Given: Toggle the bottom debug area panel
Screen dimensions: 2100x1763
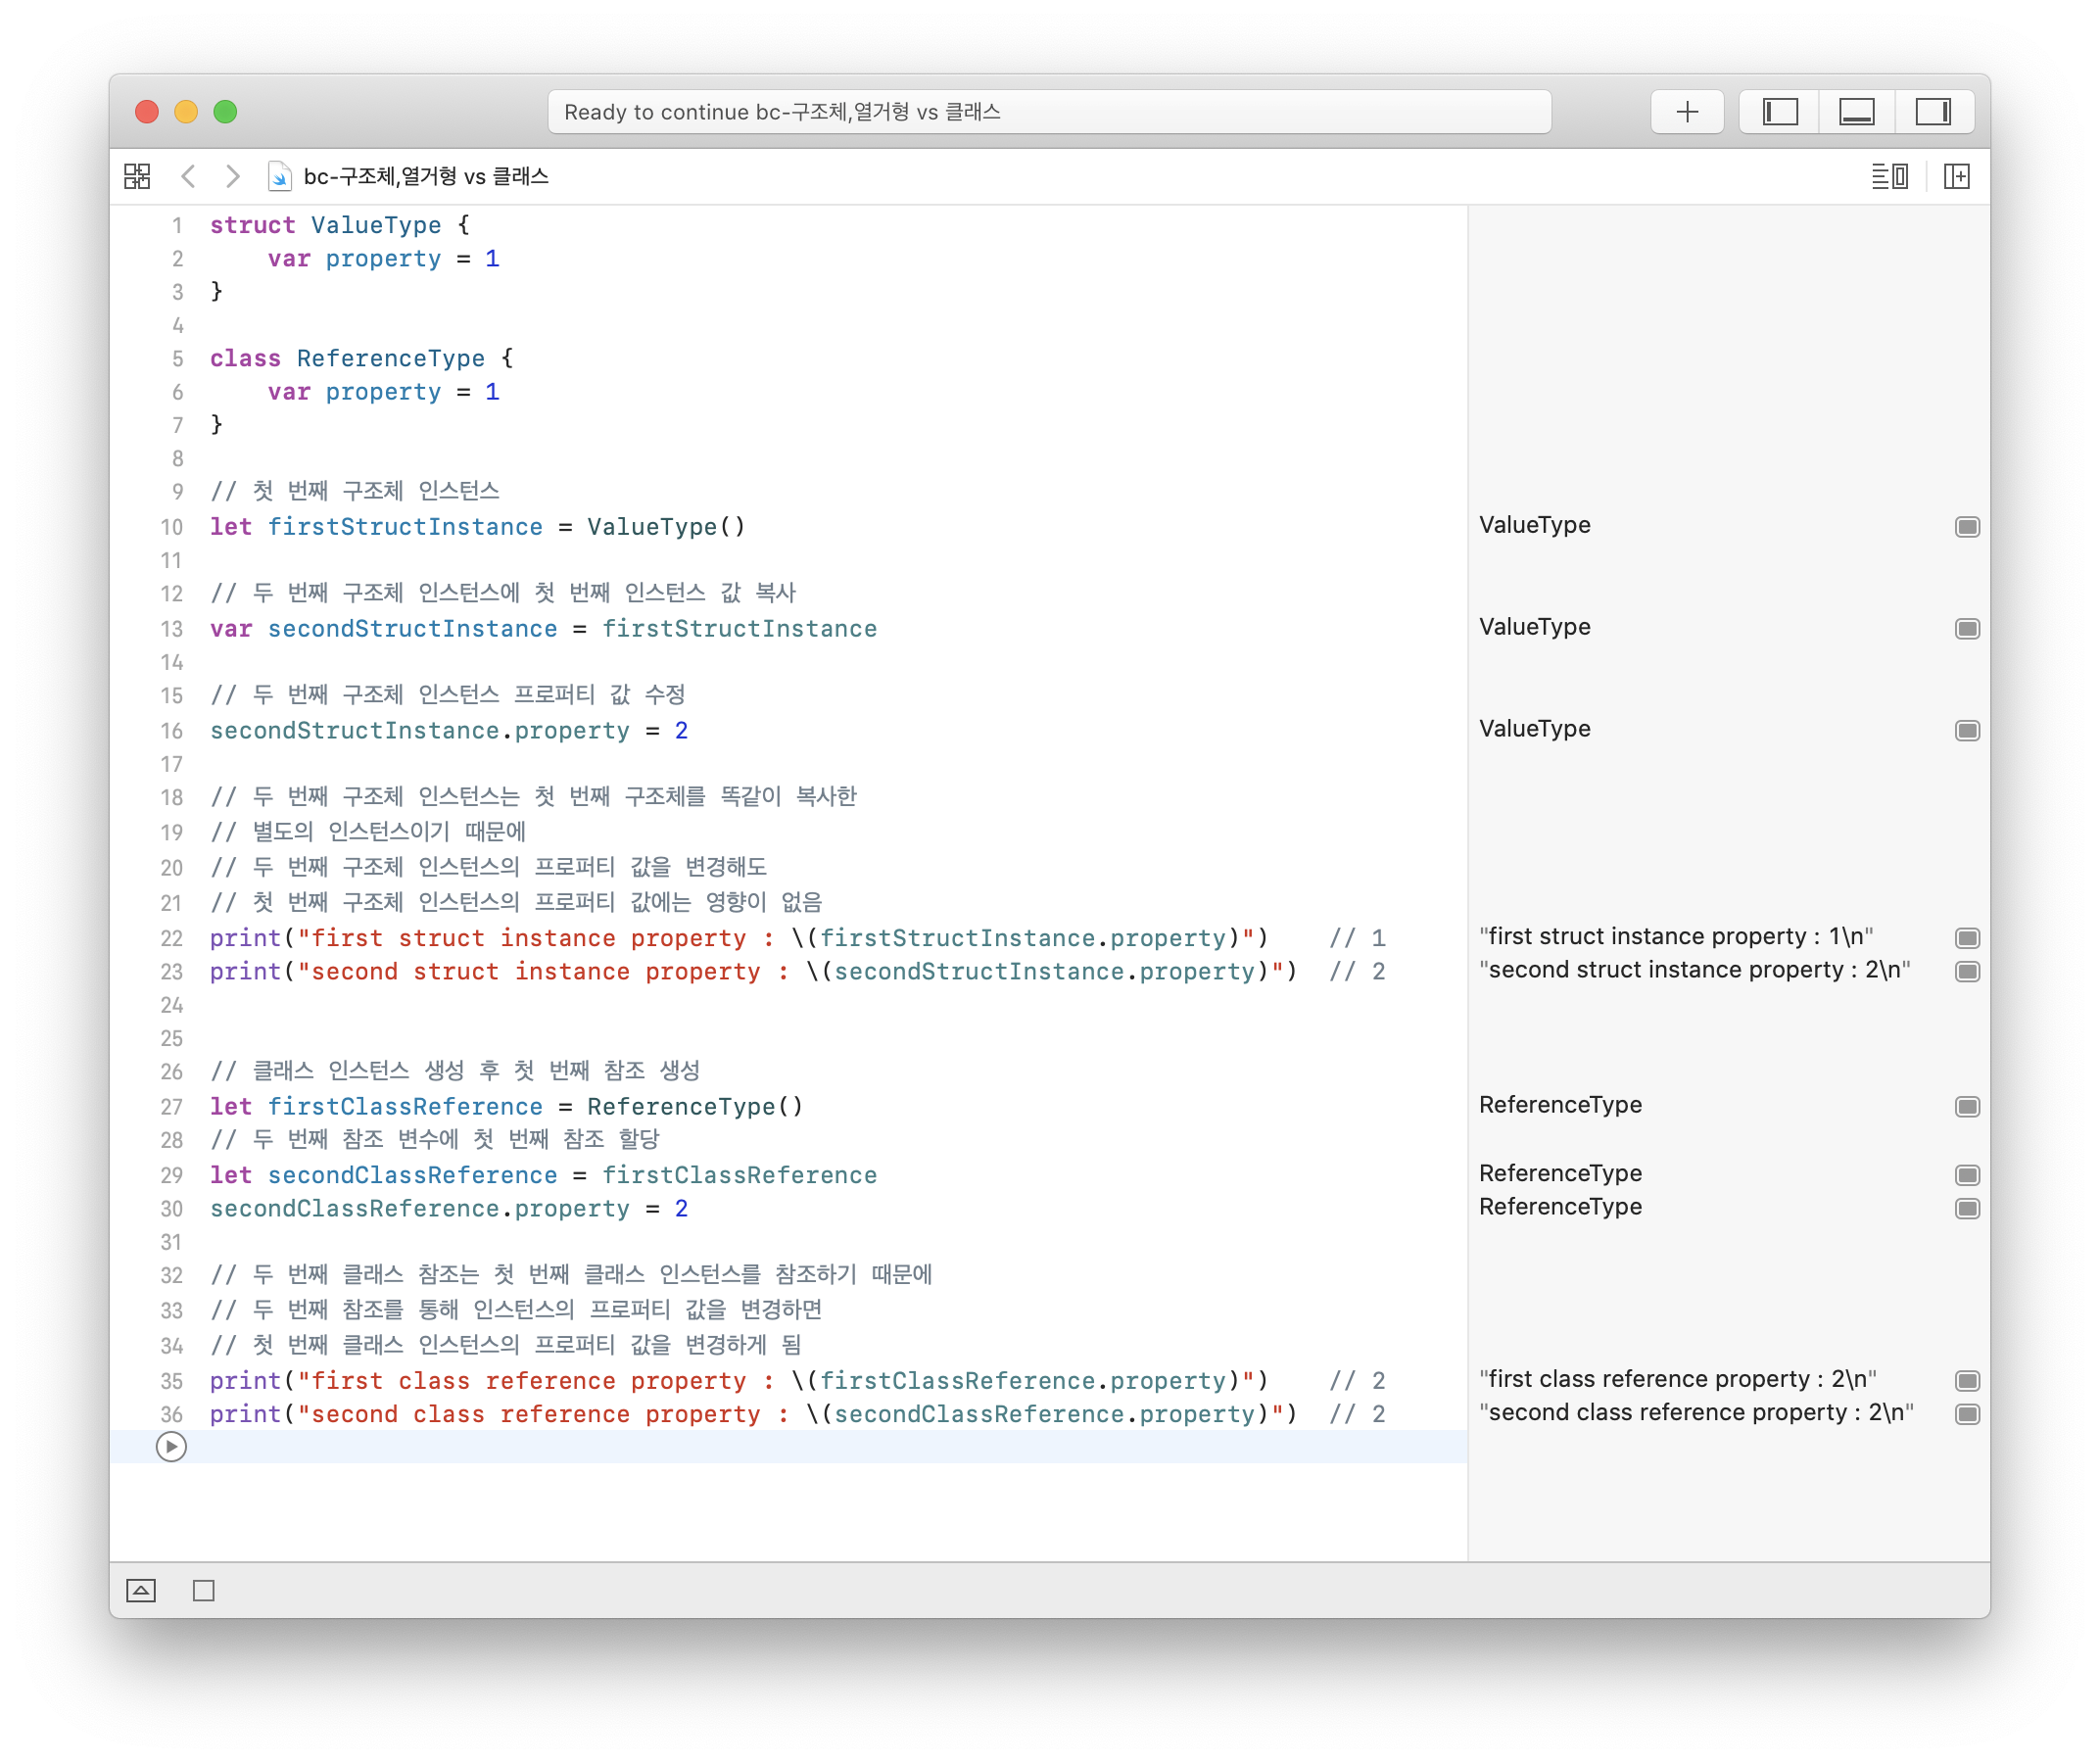Looking at the screenshot, I should click(1856, 112).
